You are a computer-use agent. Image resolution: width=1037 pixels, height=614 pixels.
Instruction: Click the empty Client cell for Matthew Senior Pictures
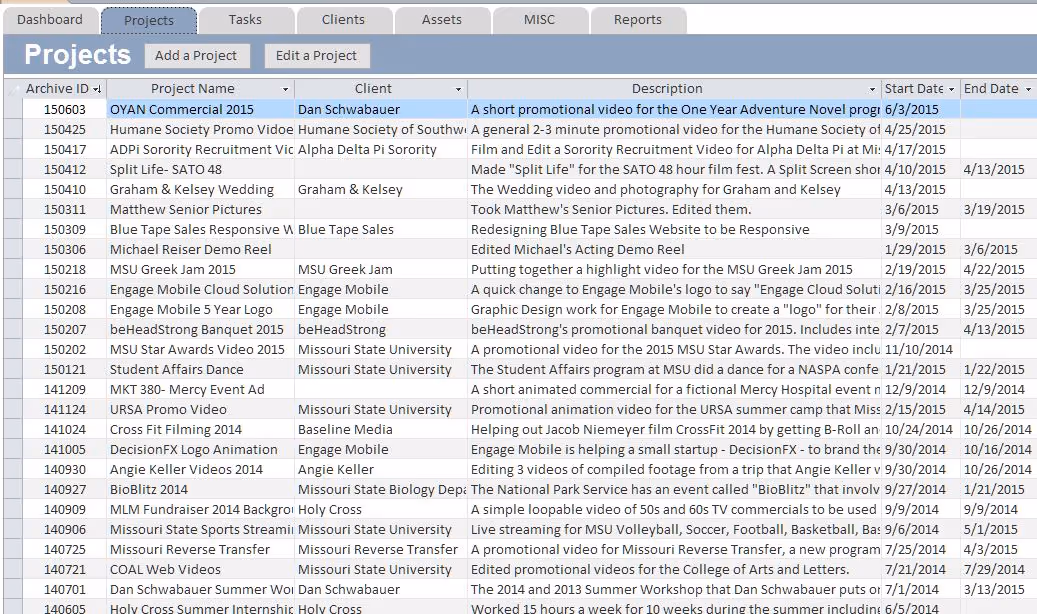381,209
